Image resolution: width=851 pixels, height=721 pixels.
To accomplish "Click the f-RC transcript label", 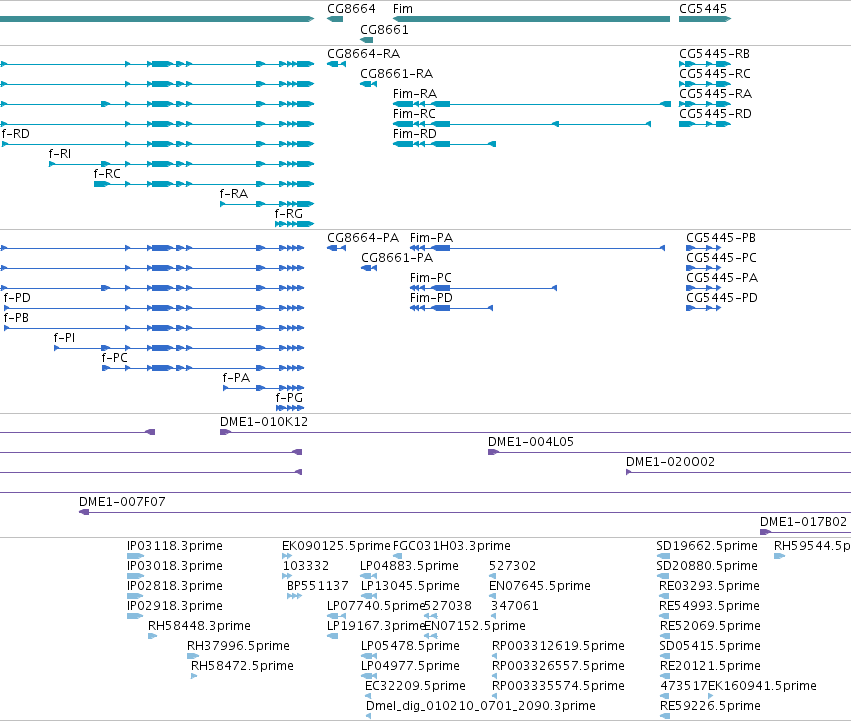I will (107, 174).
